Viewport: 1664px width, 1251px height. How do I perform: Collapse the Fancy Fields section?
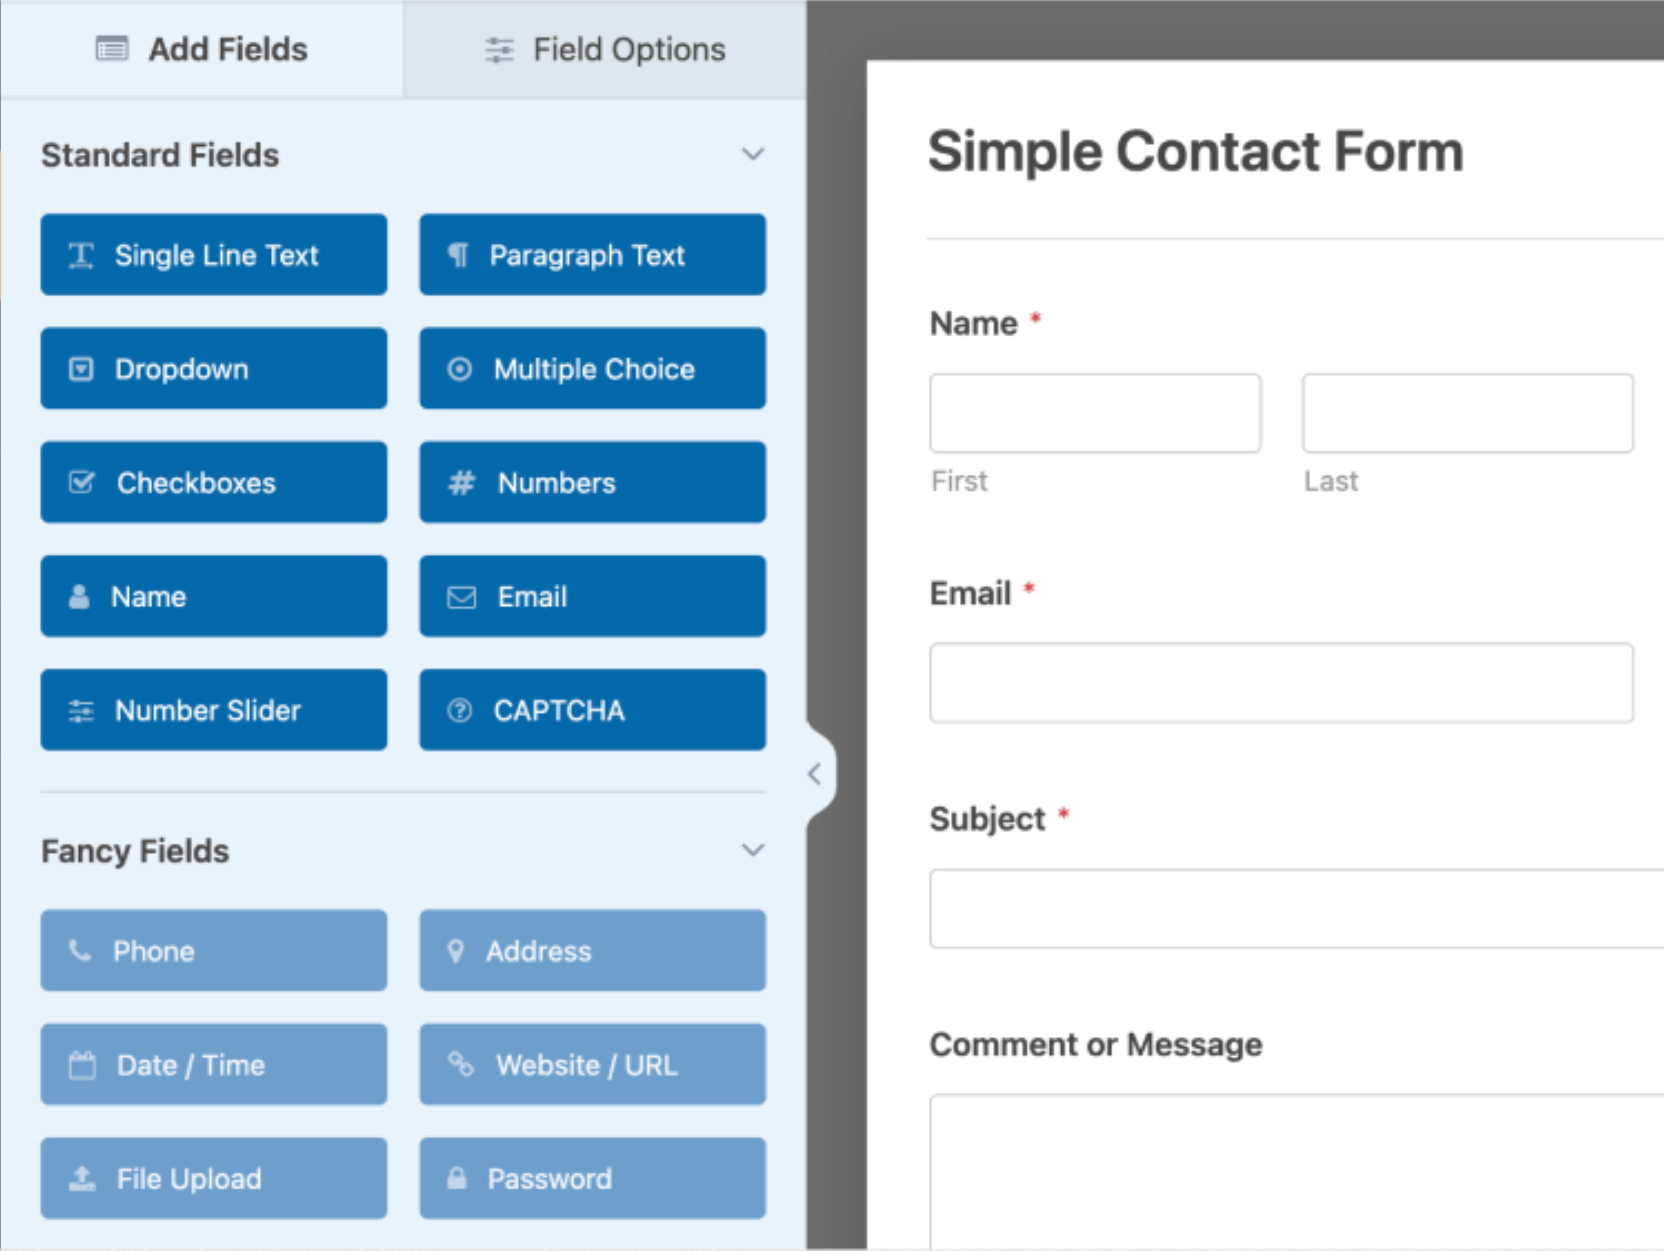click(x=752, y=851)
